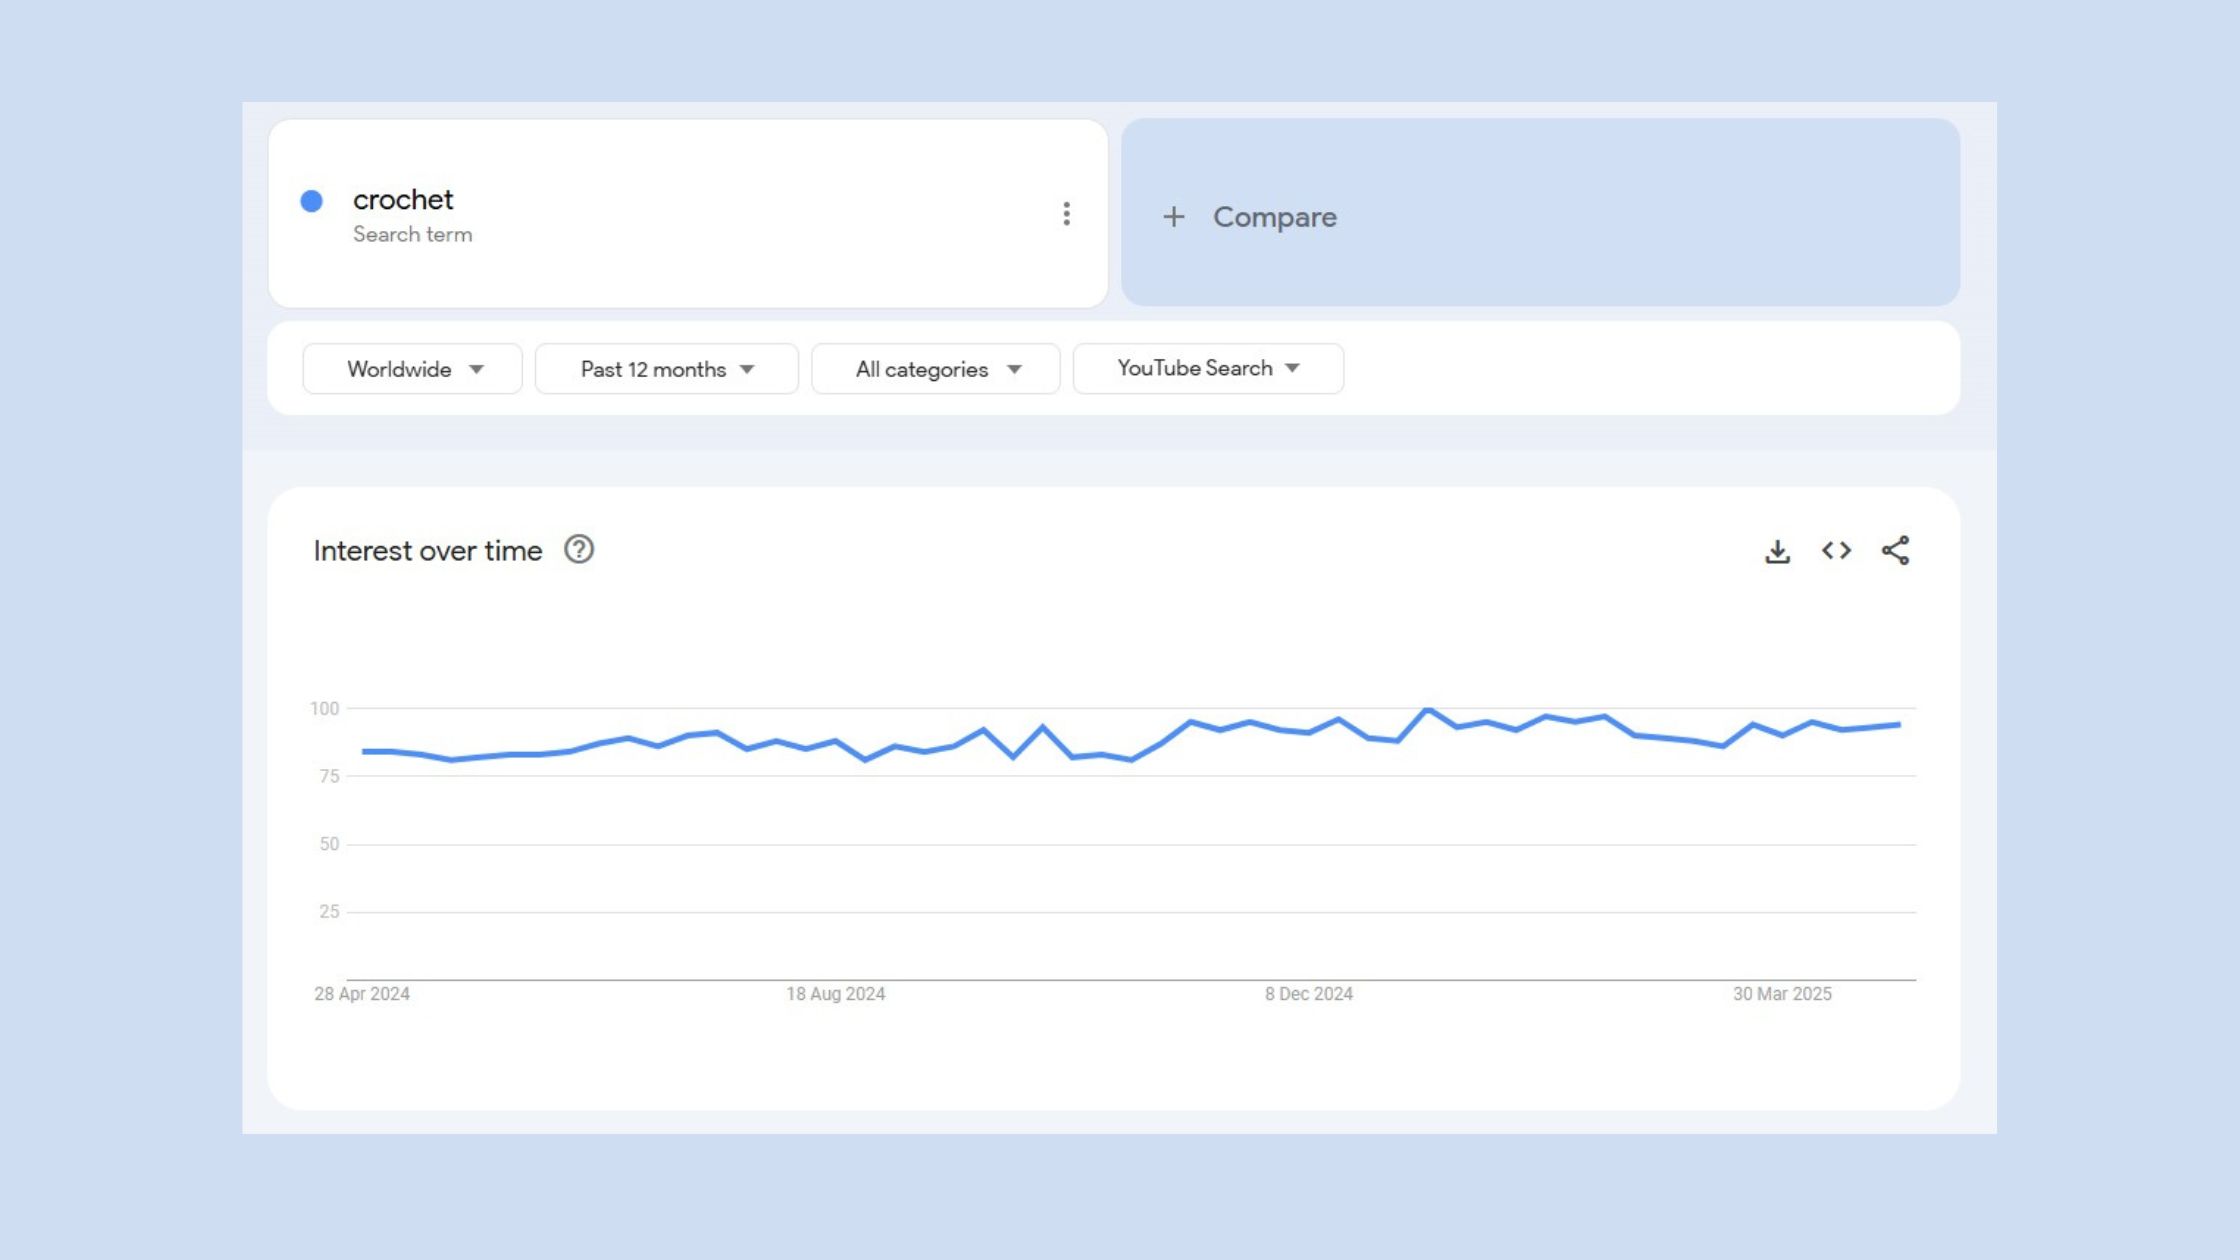The image size is (2240, 1260).
Task: Click the Search term subtitle
Action: click(412, 234)
